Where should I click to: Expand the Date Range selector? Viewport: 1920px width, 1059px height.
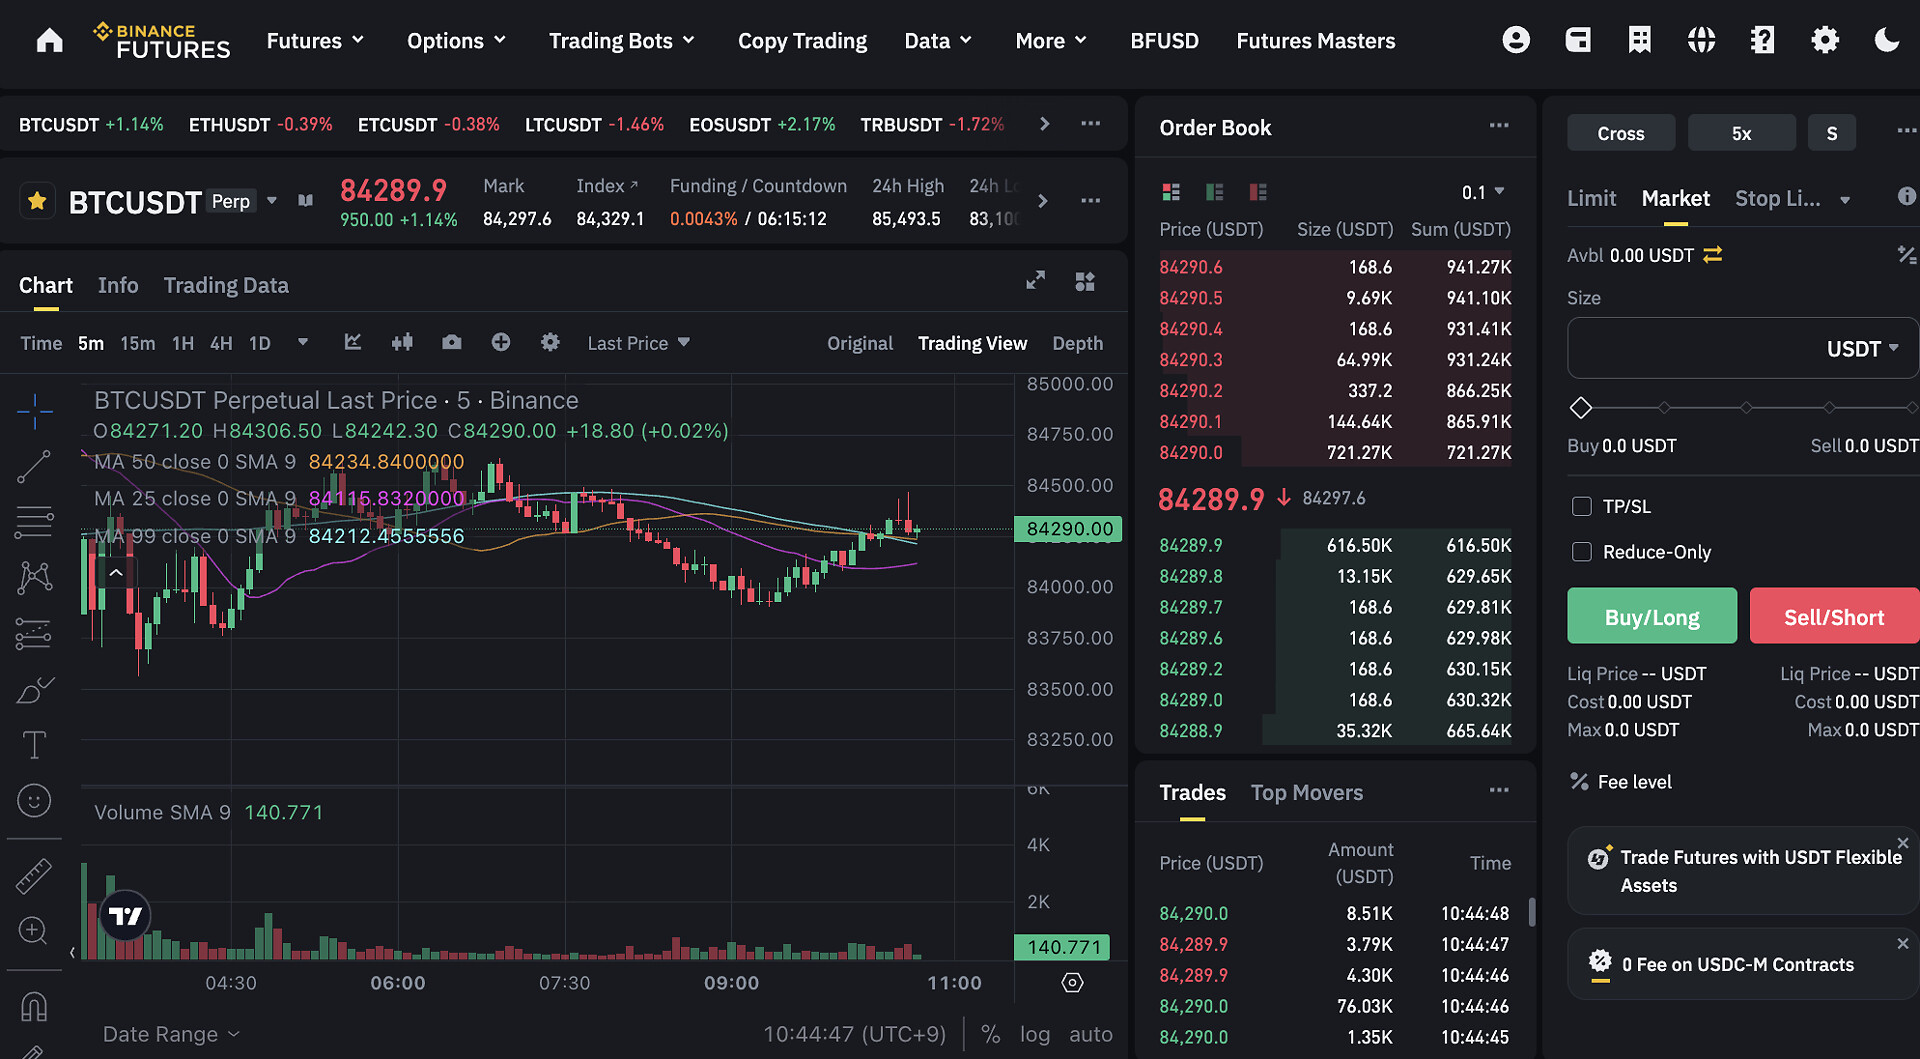point(171,1034)
